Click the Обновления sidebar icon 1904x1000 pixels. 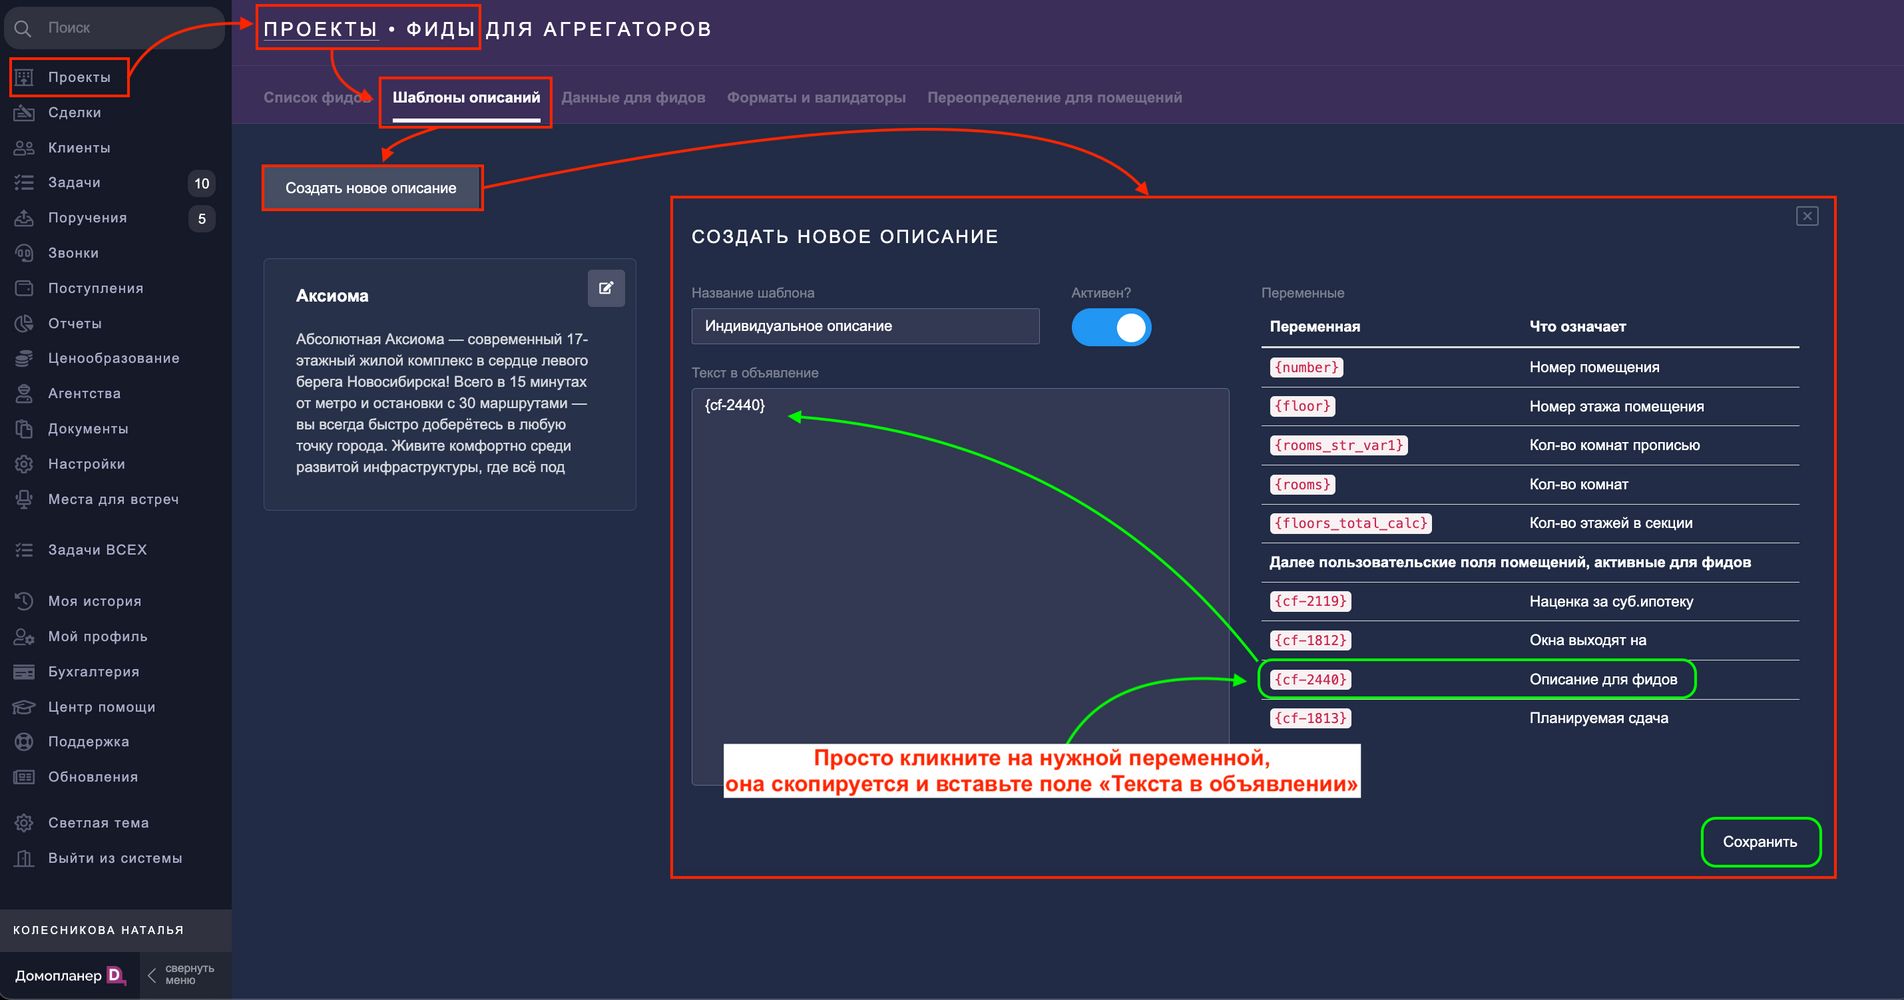(x=24, y=777)
